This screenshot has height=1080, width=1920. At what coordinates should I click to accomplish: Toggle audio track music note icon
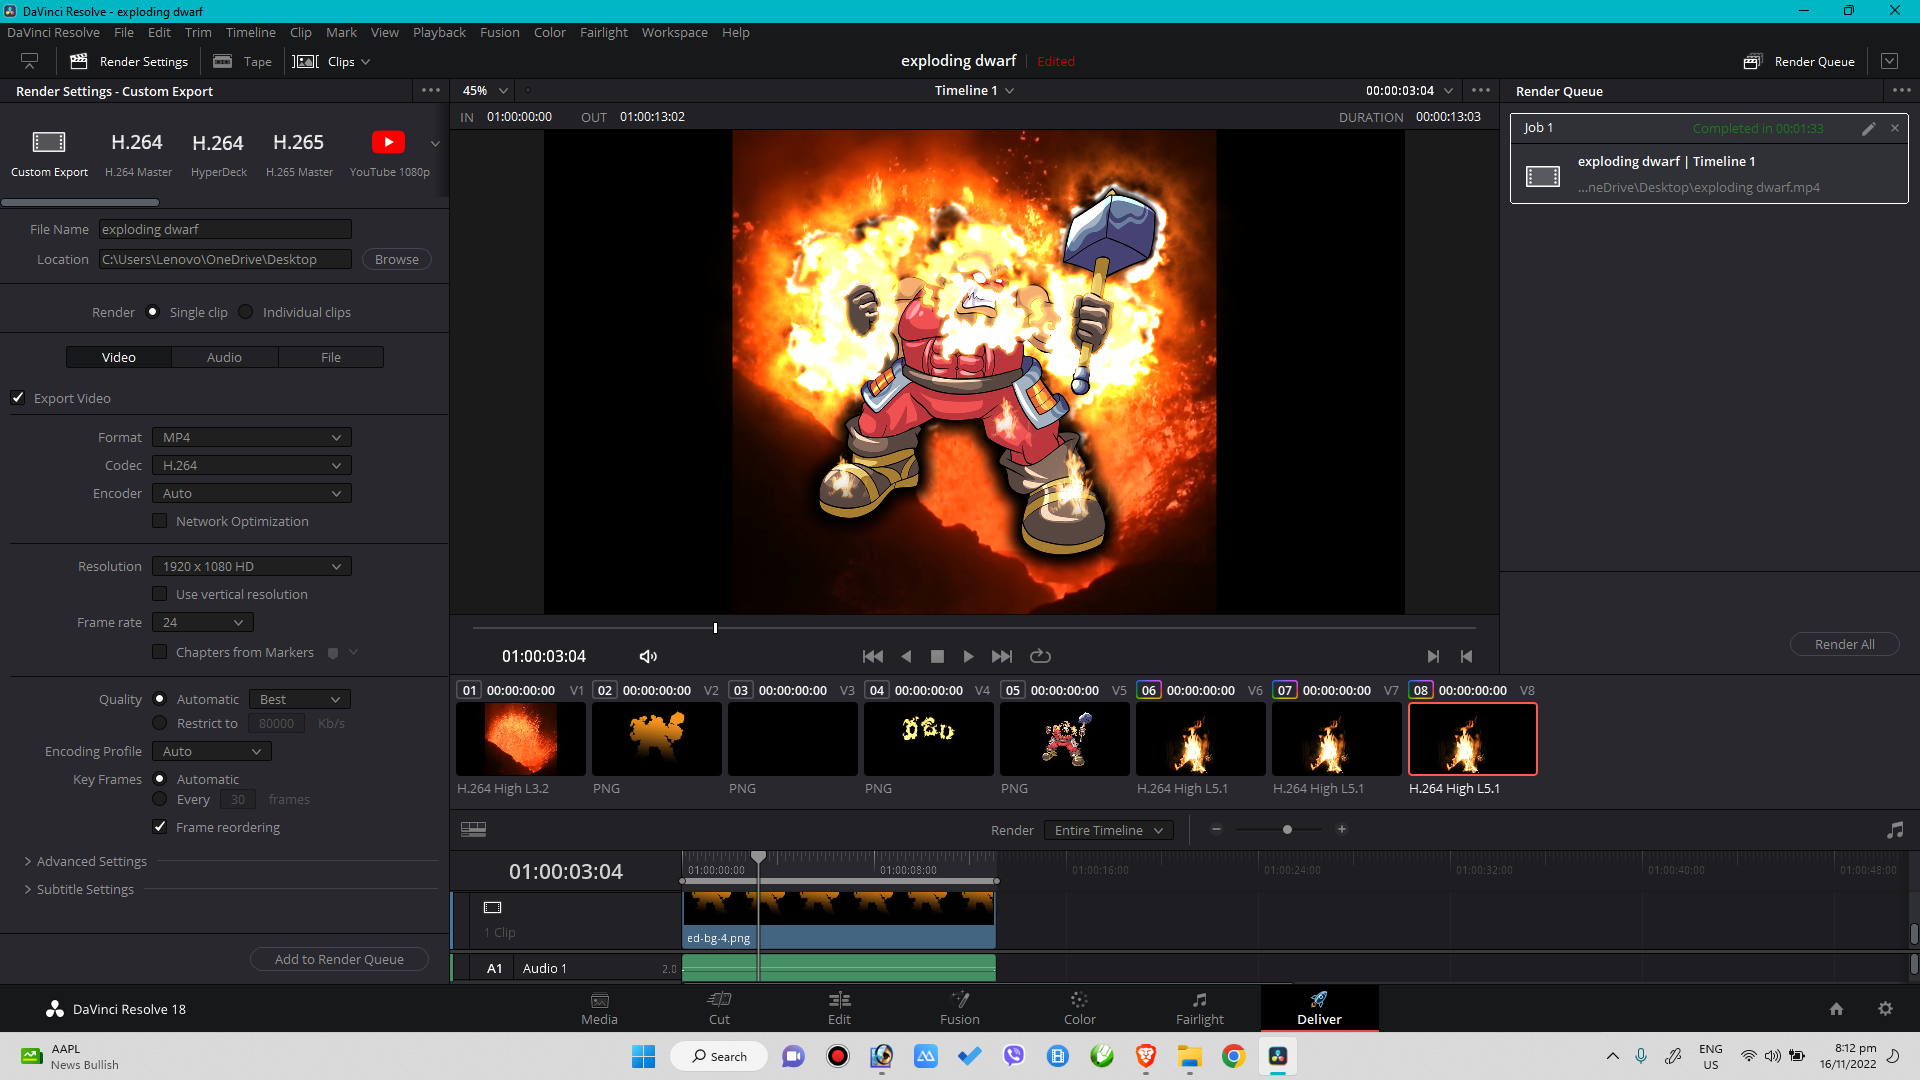1895,830
